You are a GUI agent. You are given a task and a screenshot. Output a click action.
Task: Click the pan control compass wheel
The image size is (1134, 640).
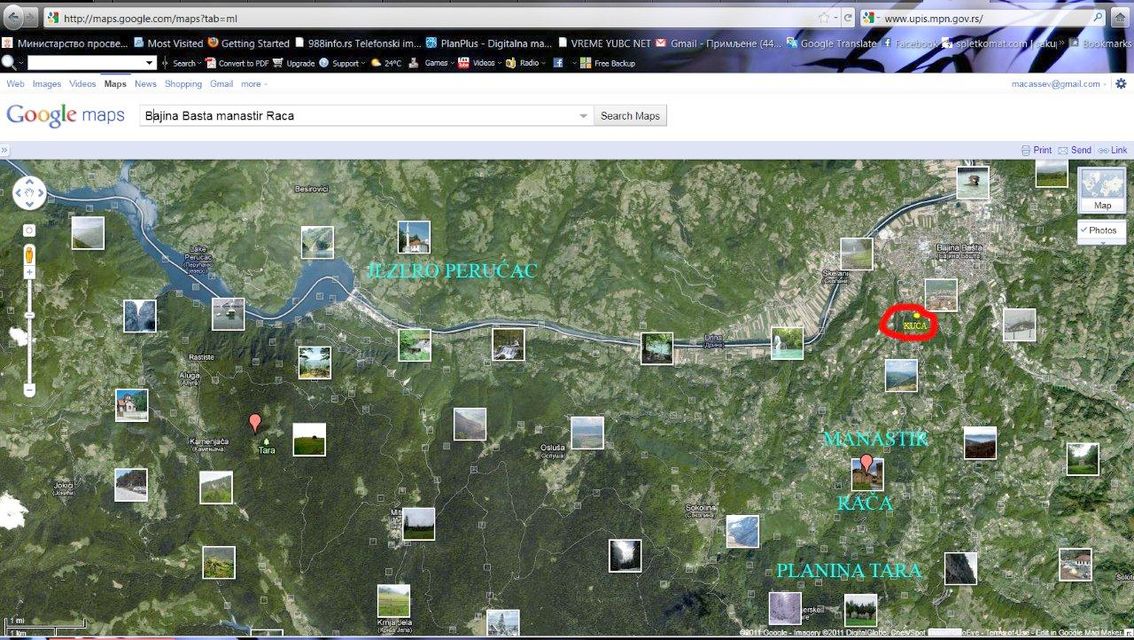pos(29,192)
